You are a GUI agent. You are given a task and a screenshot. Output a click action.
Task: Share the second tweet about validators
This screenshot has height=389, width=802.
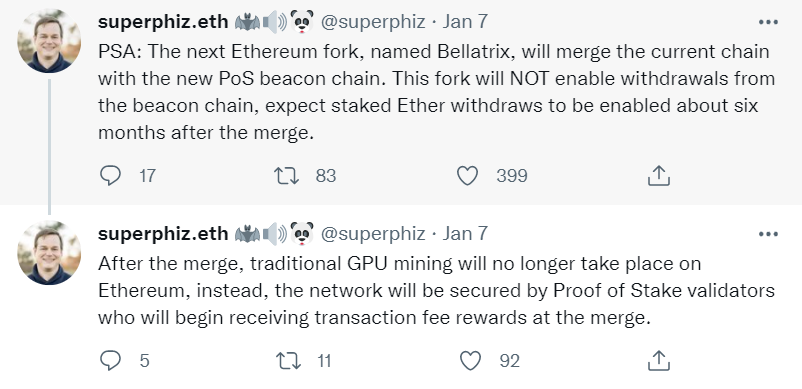pos(659,361)
